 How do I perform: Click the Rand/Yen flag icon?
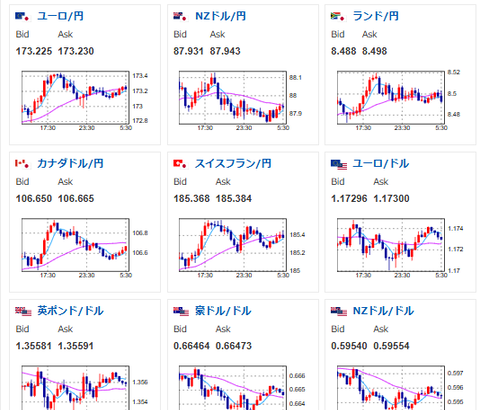point(338,16)
